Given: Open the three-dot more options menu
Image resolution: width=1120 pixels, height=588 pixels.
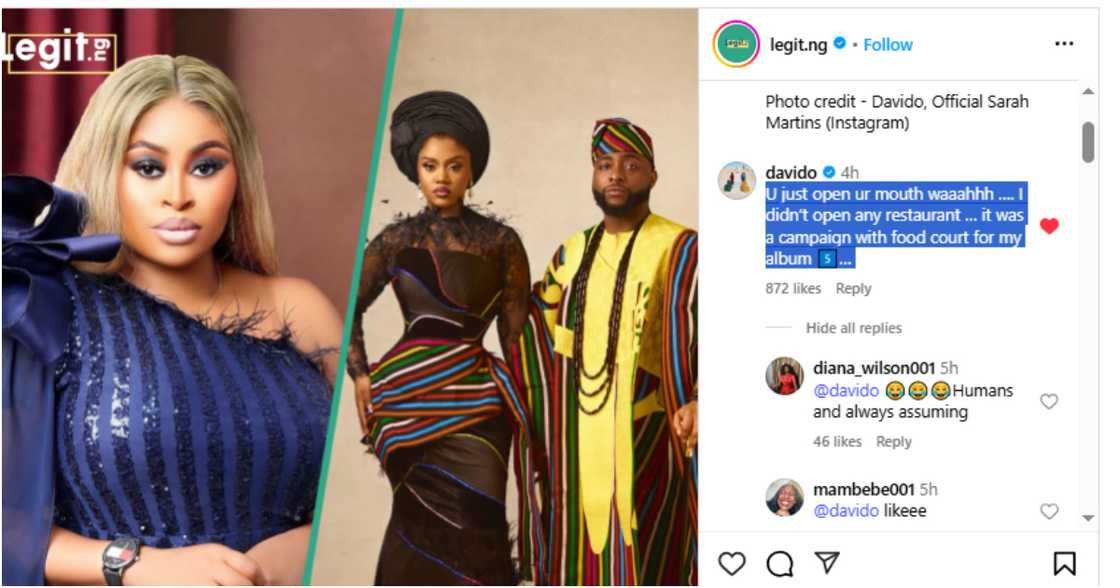Looking at the screenshot, I should click(1064, 44).
